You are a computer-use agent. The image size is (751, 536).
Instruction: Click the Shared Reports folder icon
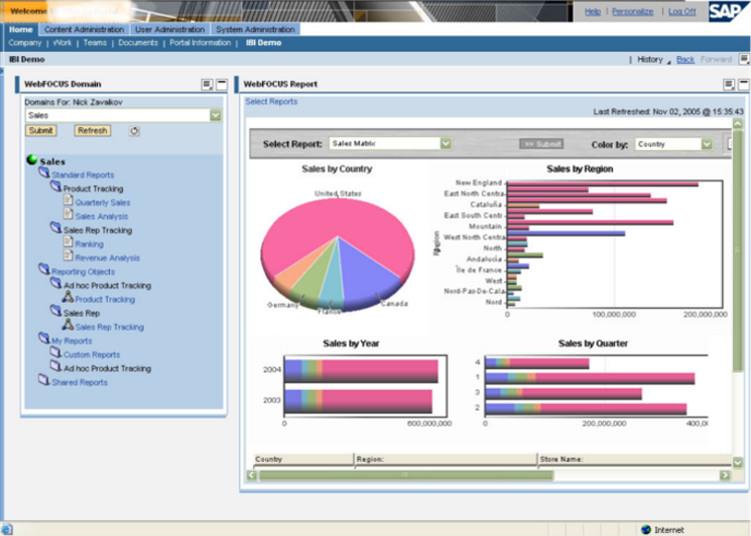pyautogui.click(x=44, y=380)
